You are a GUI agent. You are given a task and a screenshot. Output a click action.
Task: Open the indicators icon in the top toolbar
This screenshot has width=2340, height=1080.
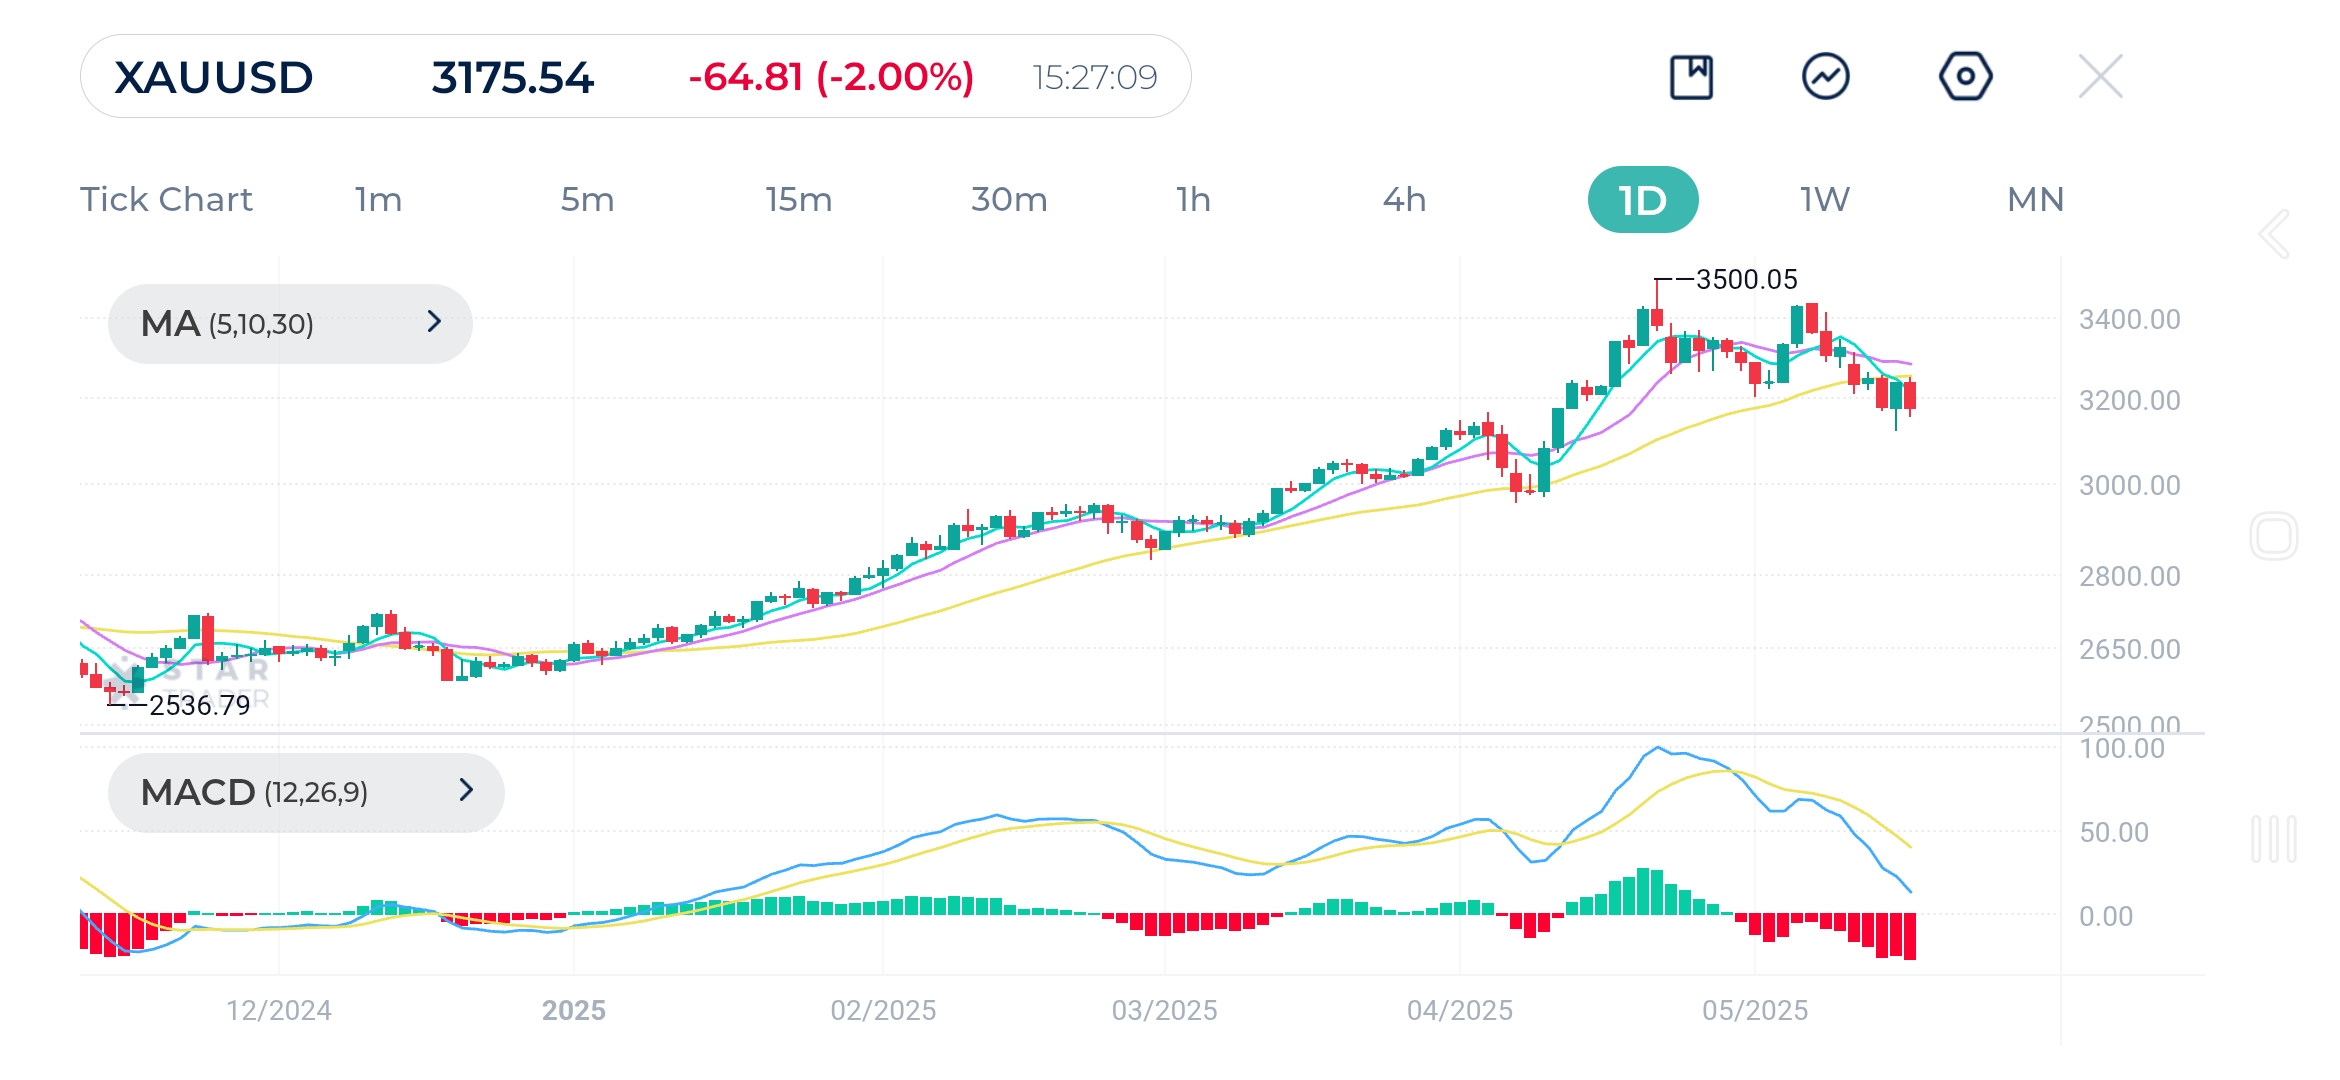(x=1827, y=75)
